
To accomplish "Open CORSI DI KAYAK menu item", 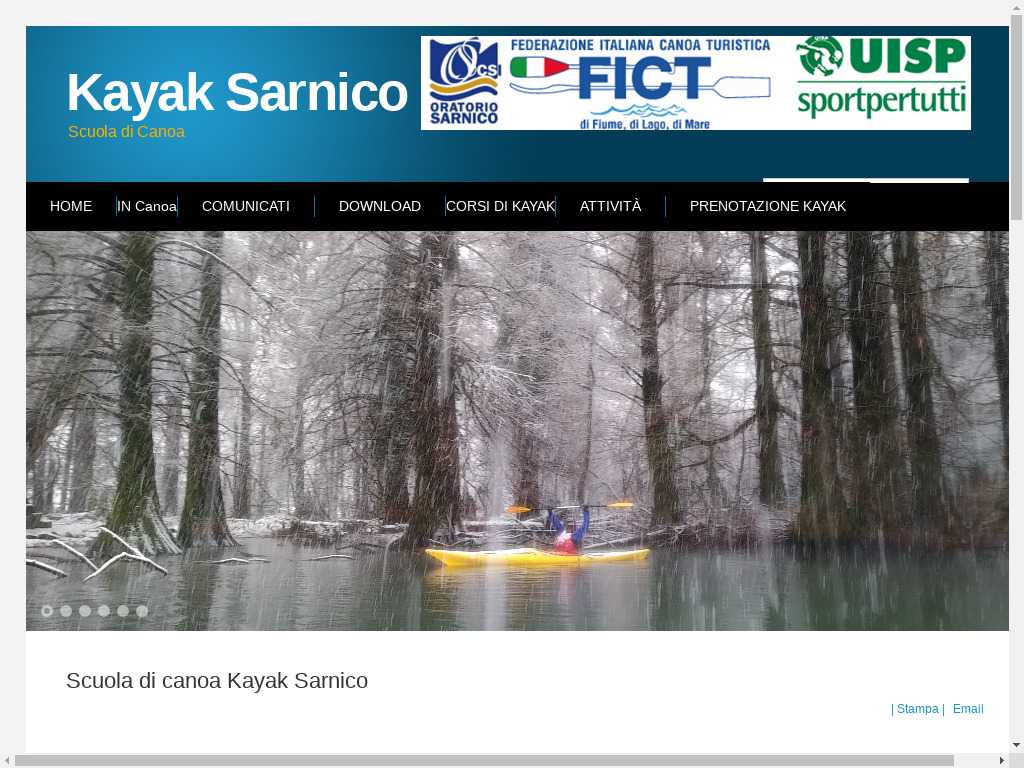I will tap(500, 206).
